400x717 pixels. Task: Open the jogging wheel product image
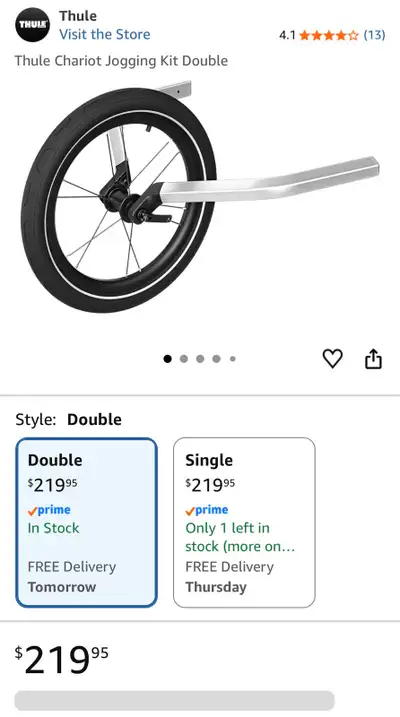pos(200,197)
